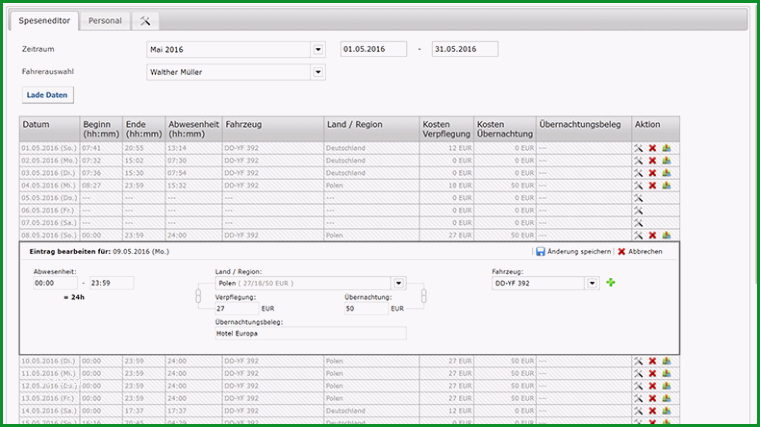Show map for the 02.05.2016 entry

pos(666,161)
